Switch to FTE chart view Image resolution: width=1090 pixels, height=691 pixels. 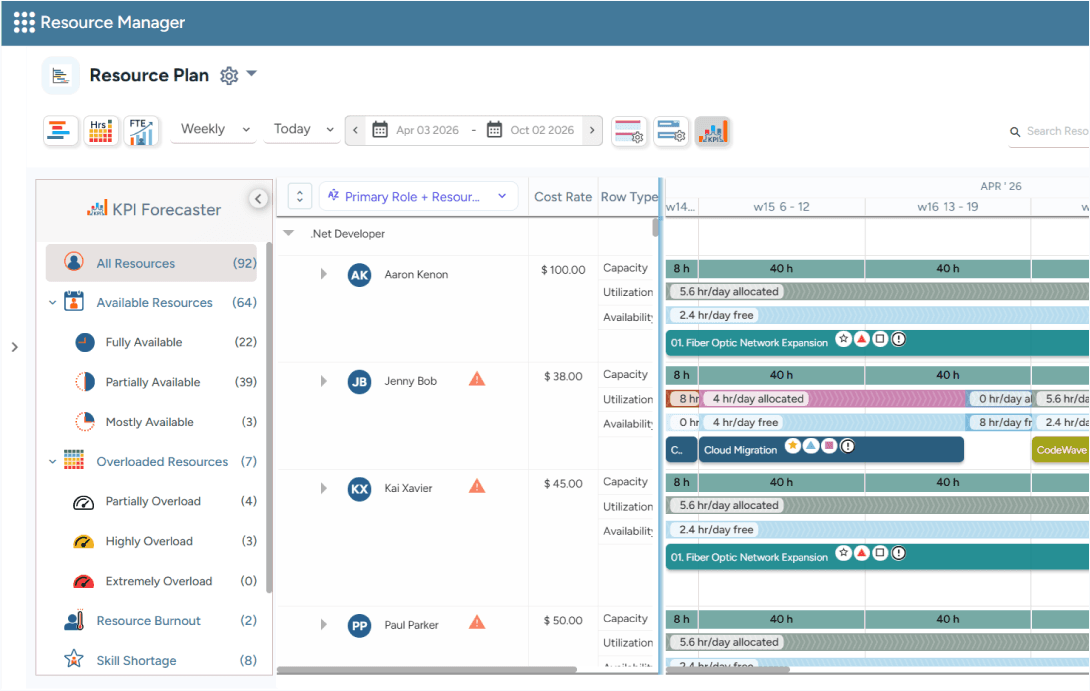[141, 130]
